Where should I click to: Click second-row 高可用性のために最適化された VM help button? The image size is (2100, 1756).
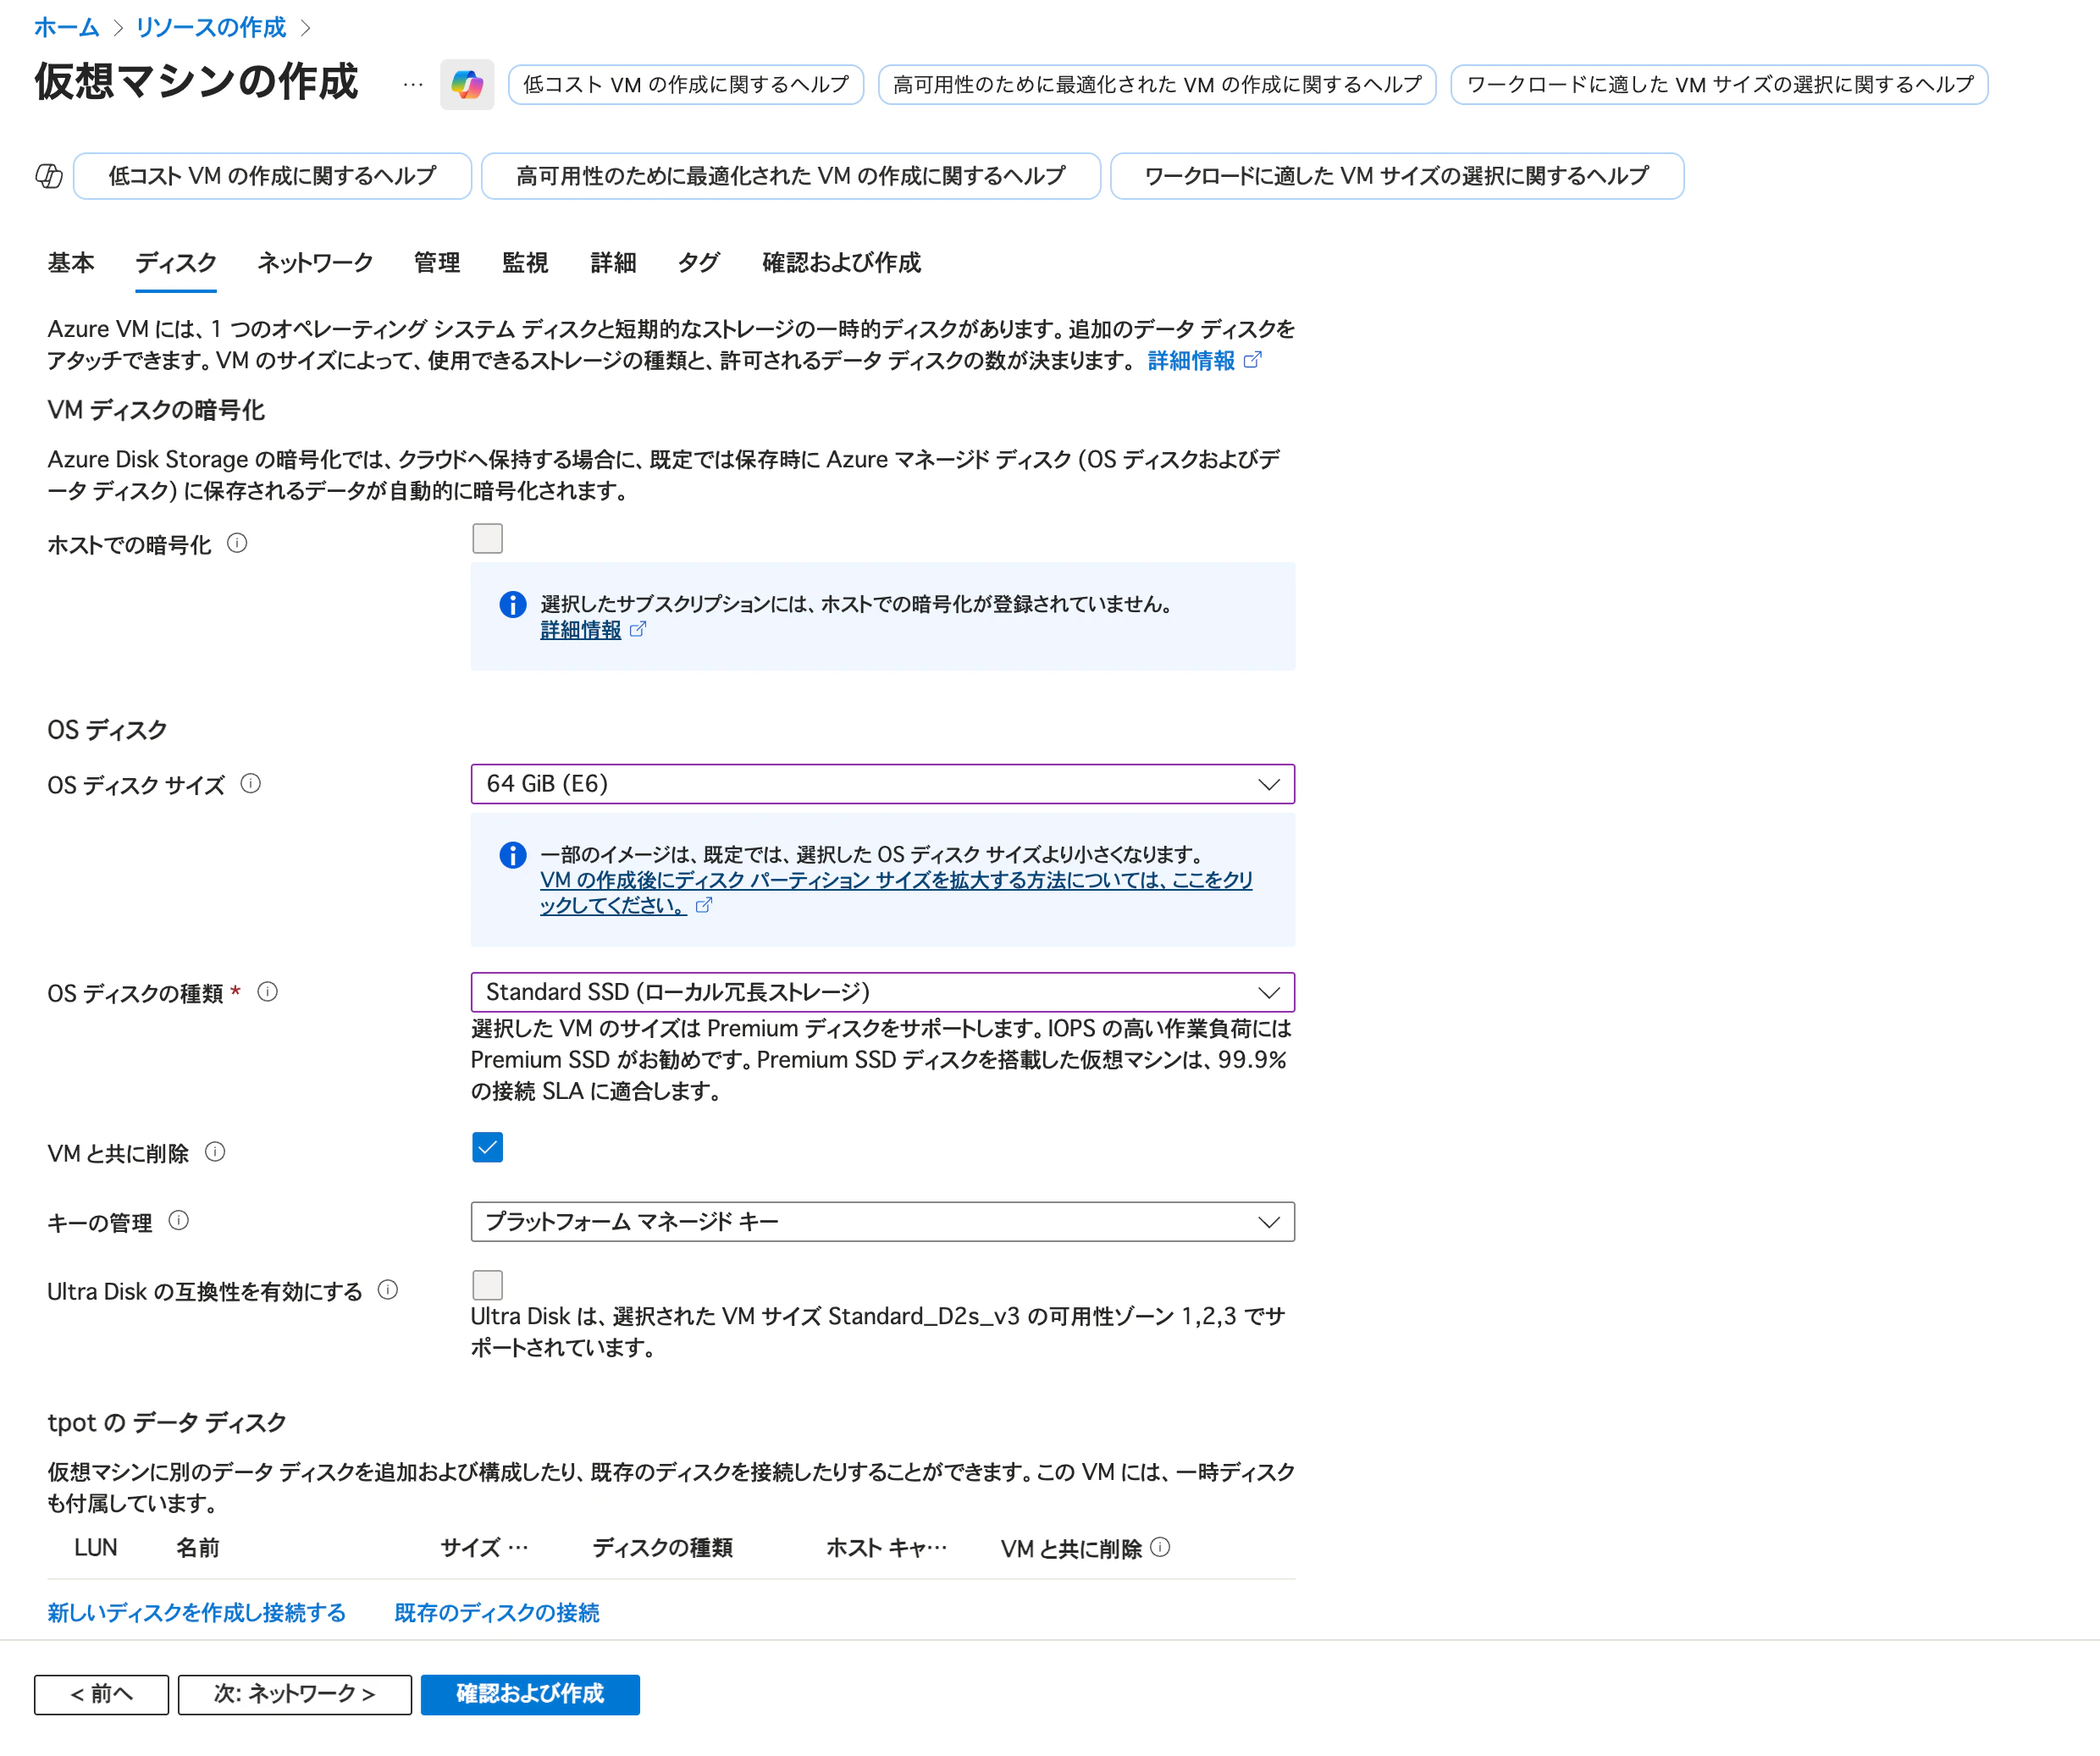point(791,176)
